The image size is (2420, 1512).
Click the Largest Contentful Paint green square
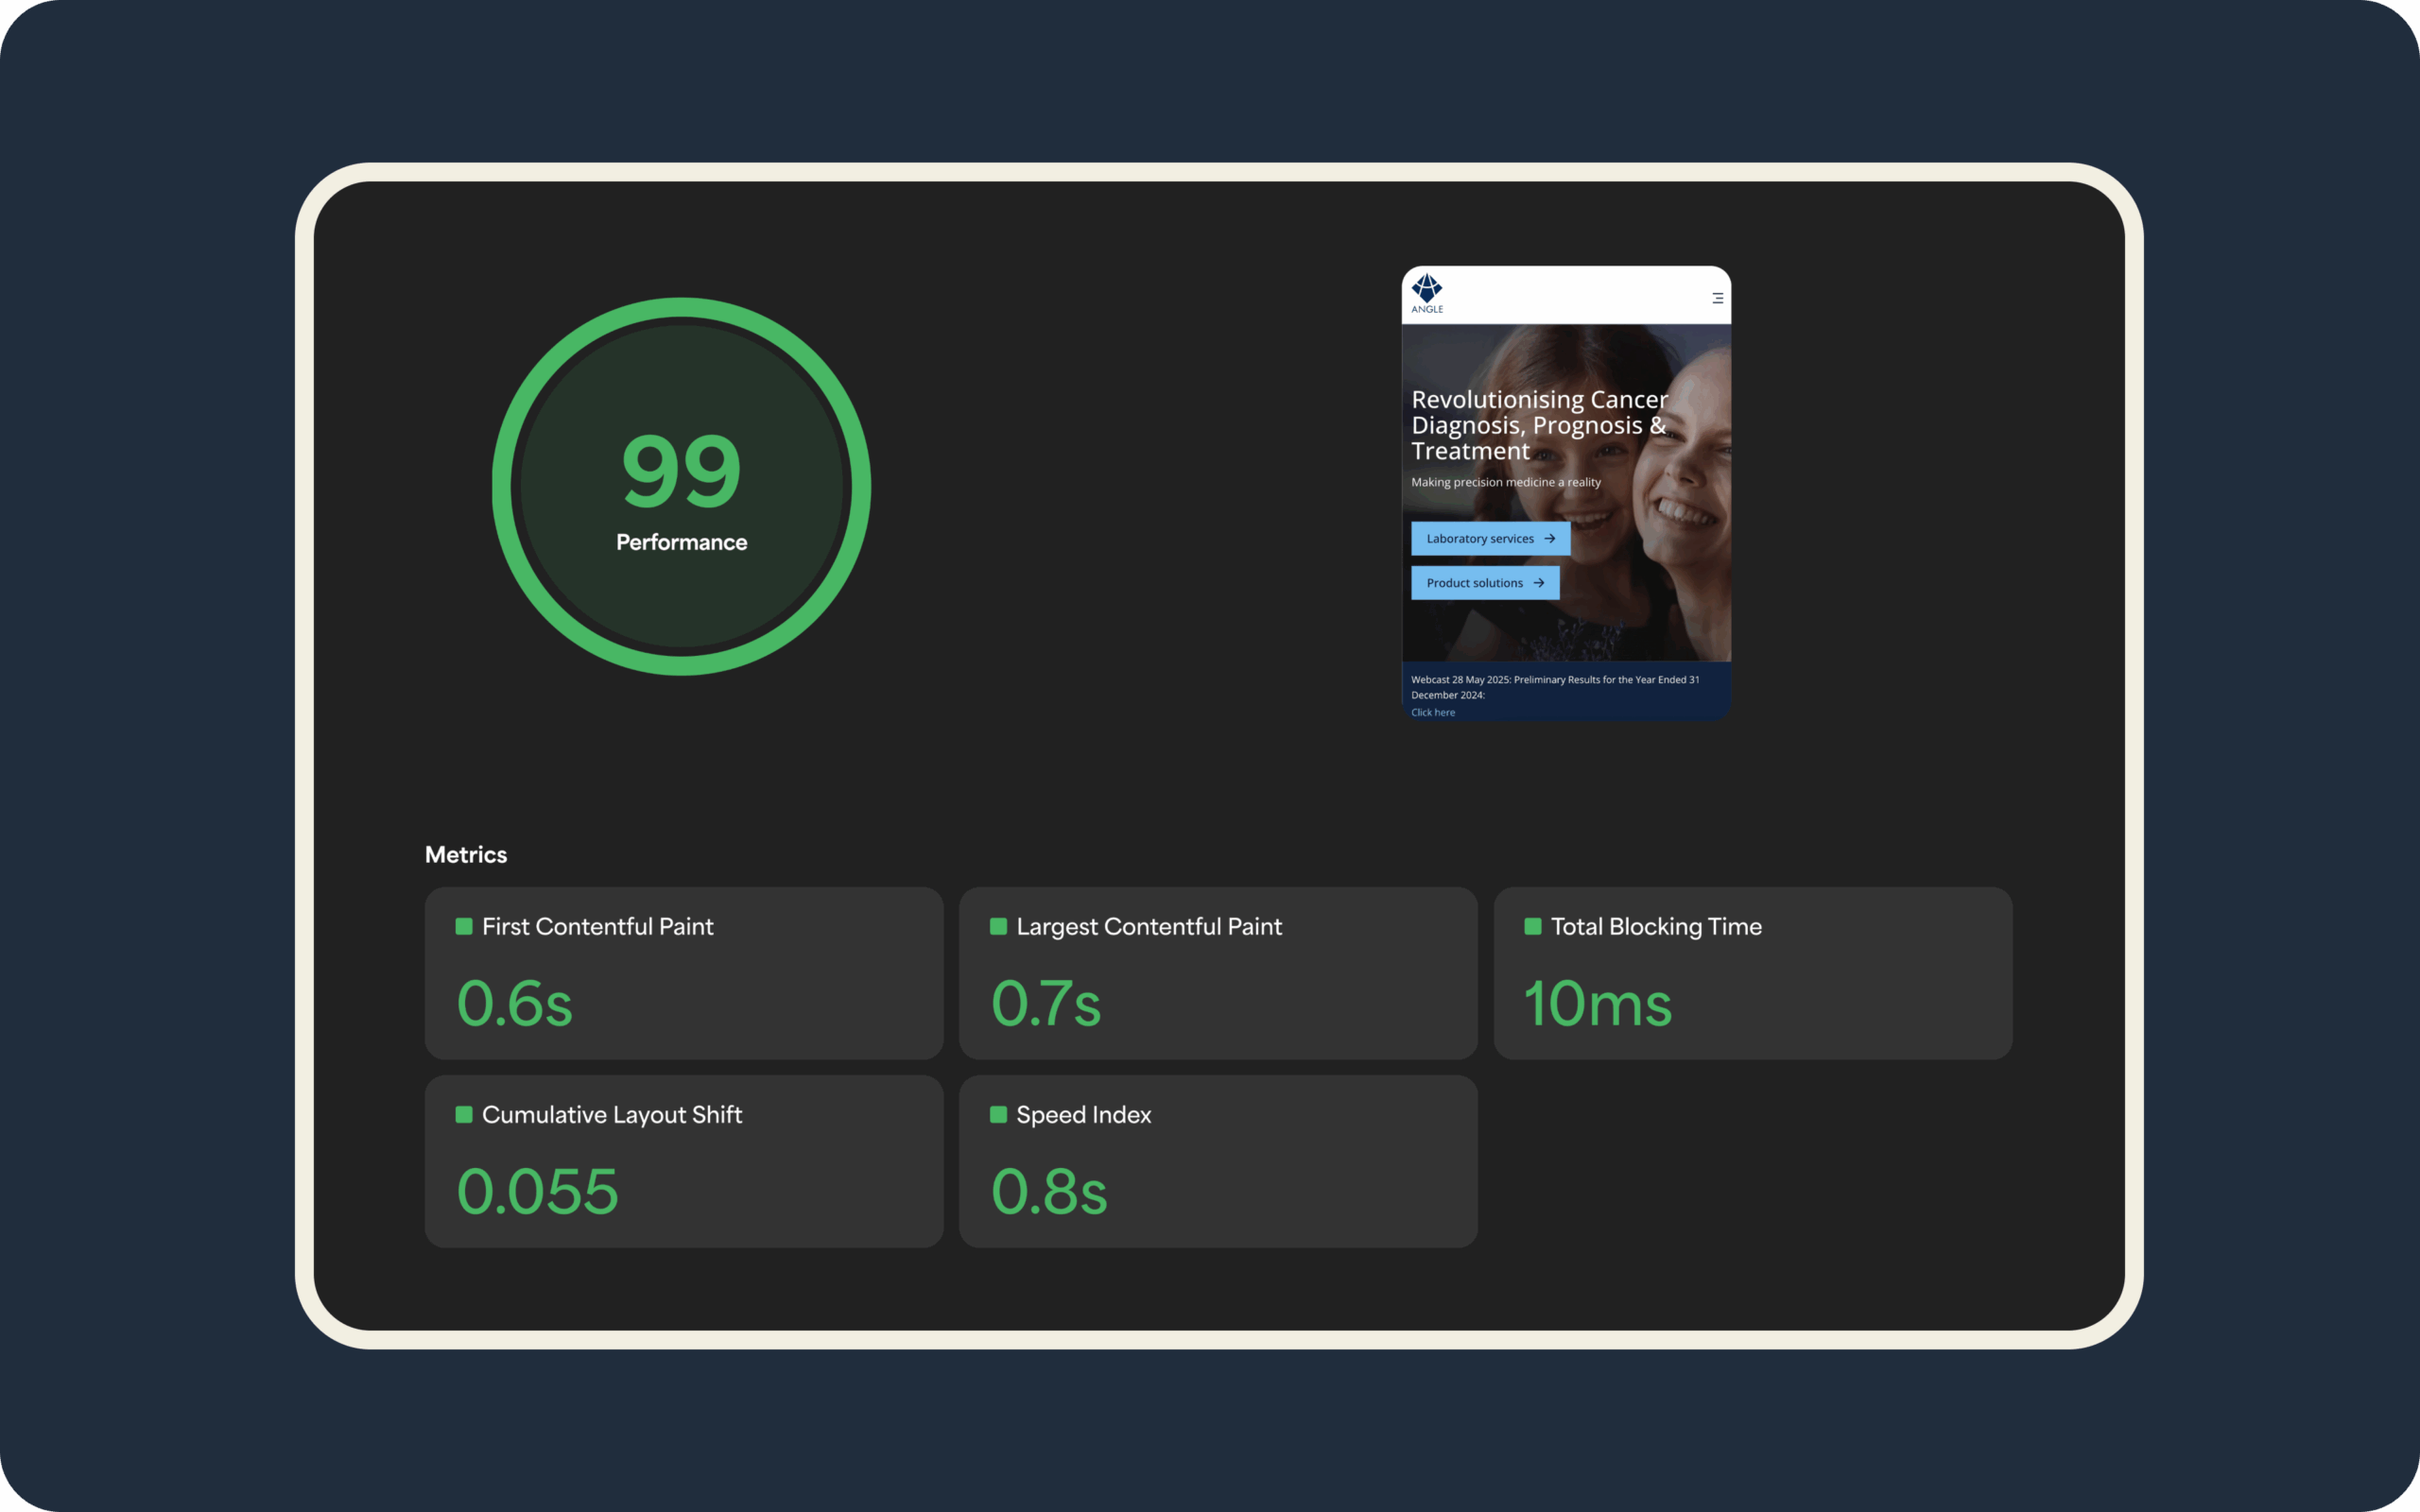tap(998, 926)
